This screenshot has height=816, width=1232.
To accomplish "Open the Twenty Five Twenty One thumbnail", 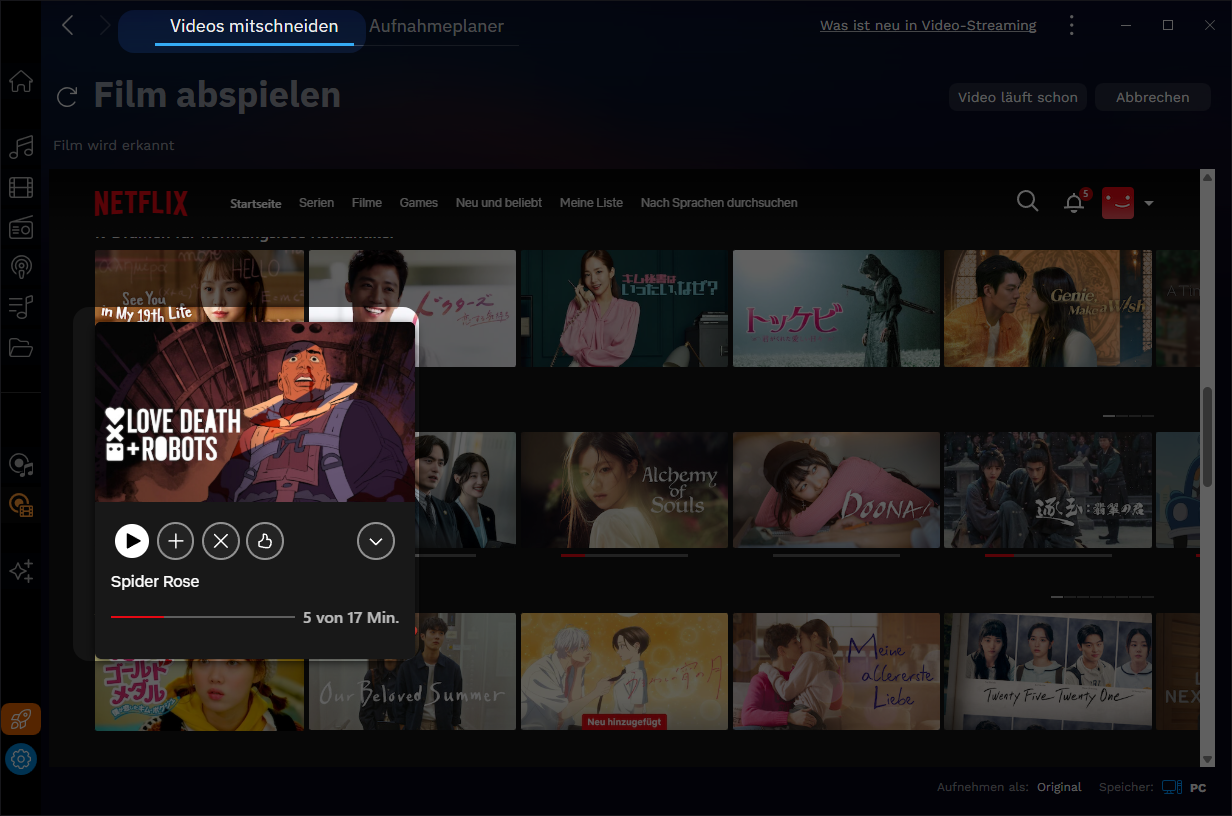I will pos(1048,672).
